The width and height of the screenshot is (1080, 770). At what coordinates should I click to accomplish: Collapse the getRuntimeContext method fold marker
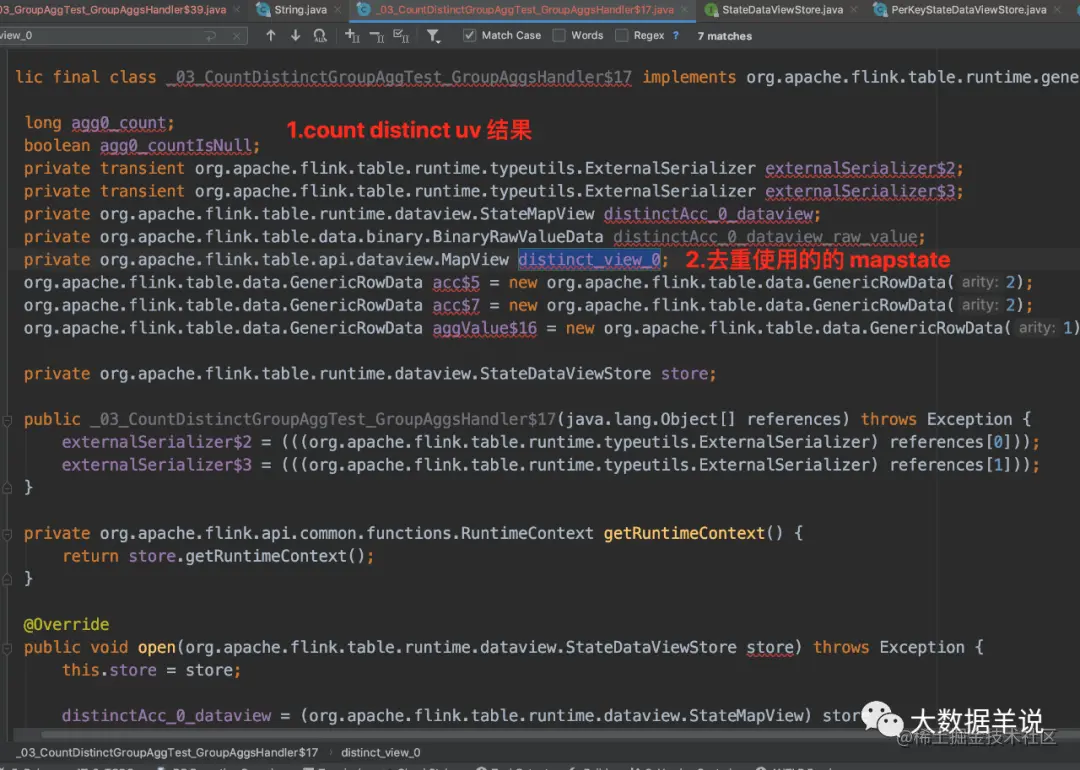tap(7, 534)
